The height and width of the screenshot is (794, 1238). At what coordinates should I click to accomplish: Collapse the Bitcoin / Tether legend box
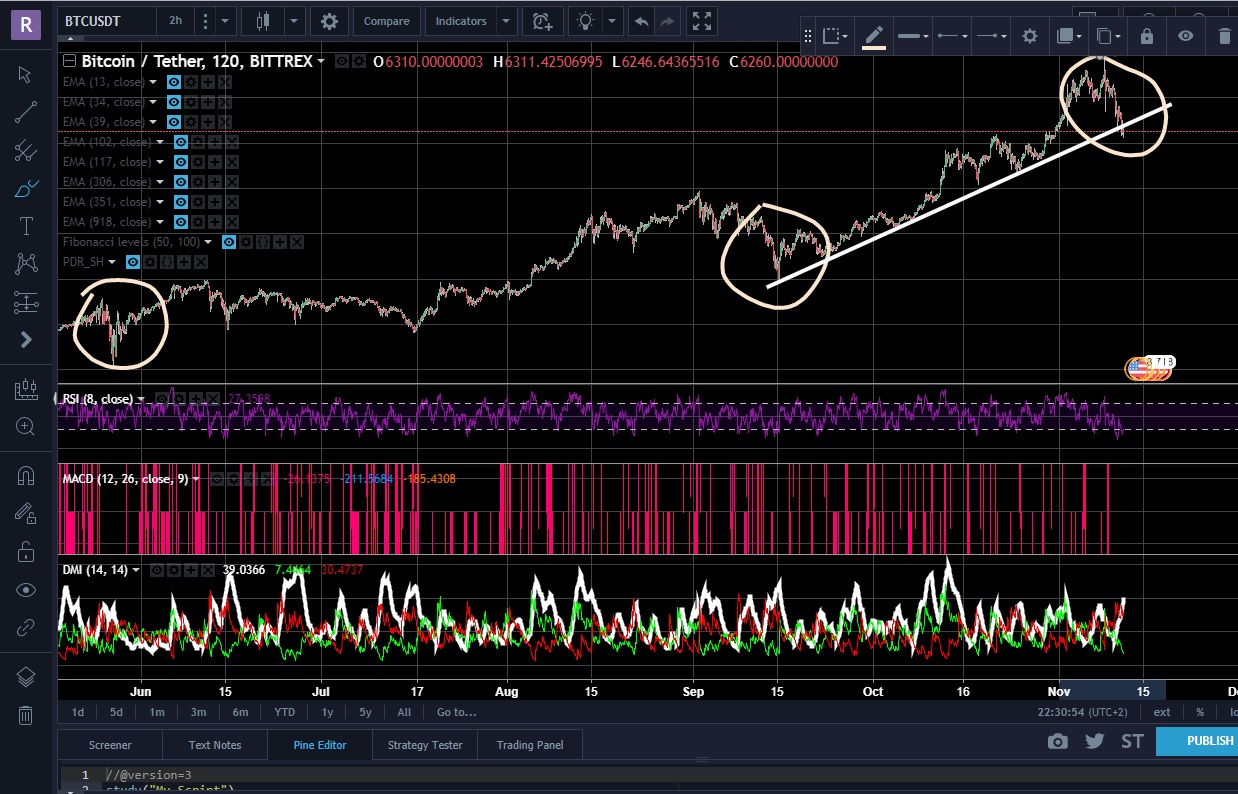[69, 61]
